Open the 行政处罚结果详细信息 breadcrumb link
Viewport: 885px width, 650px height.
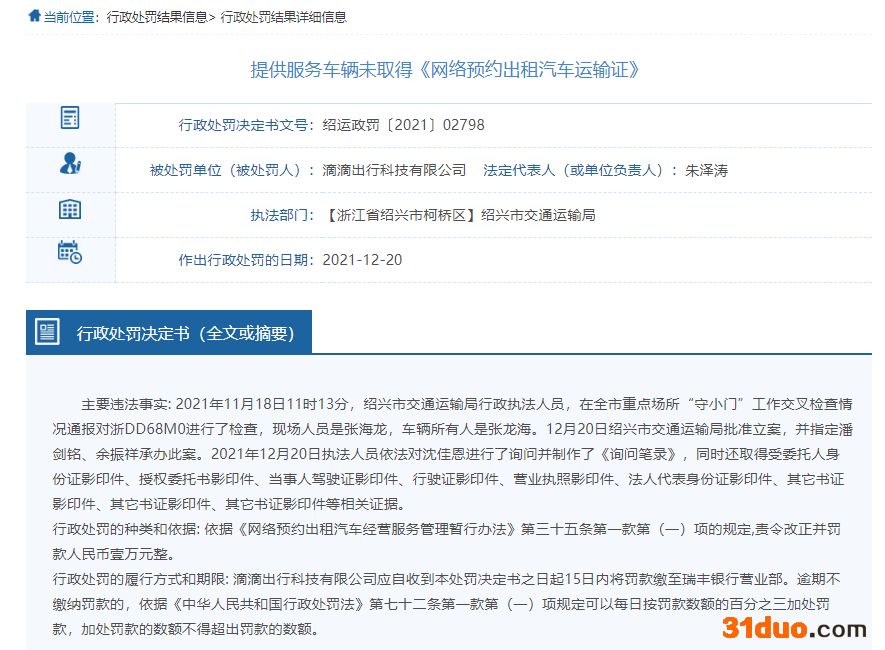(283, 17)
